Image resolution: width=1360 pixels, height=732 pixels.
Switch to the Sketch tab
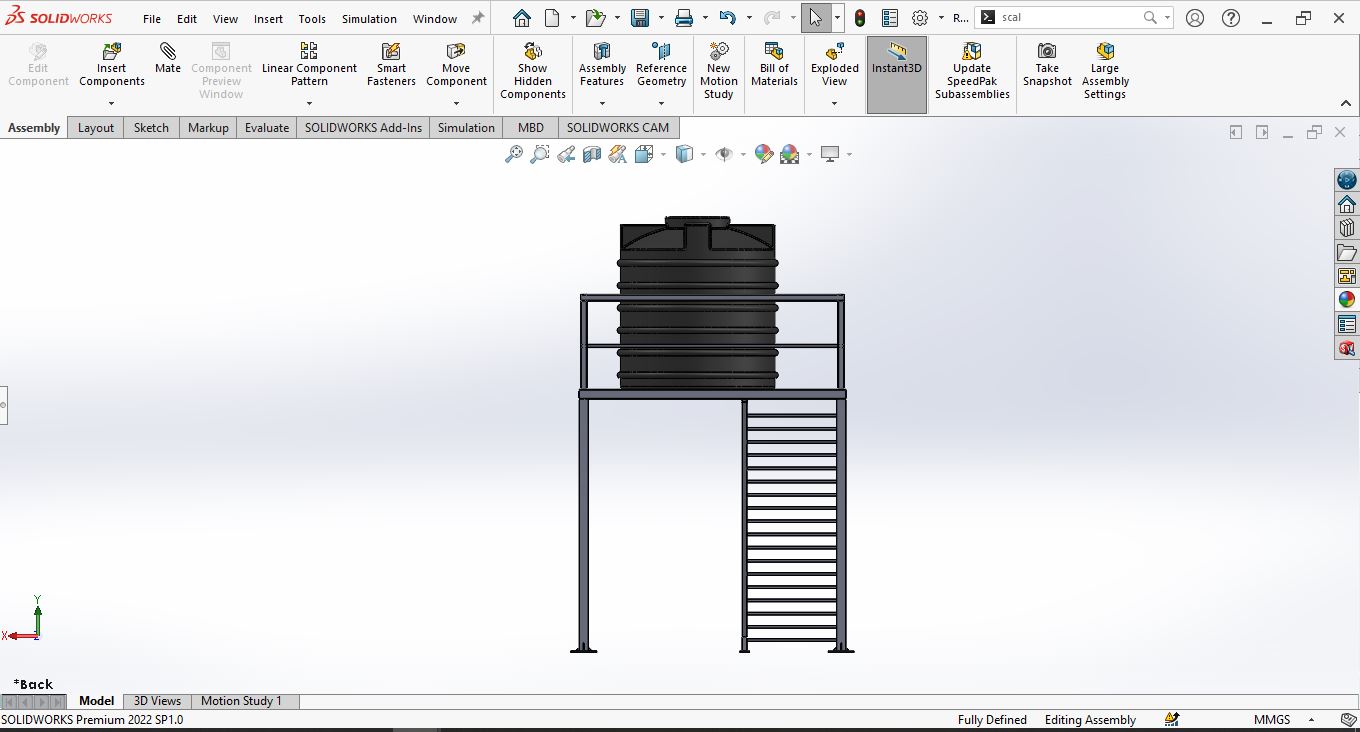pos(151,128)
